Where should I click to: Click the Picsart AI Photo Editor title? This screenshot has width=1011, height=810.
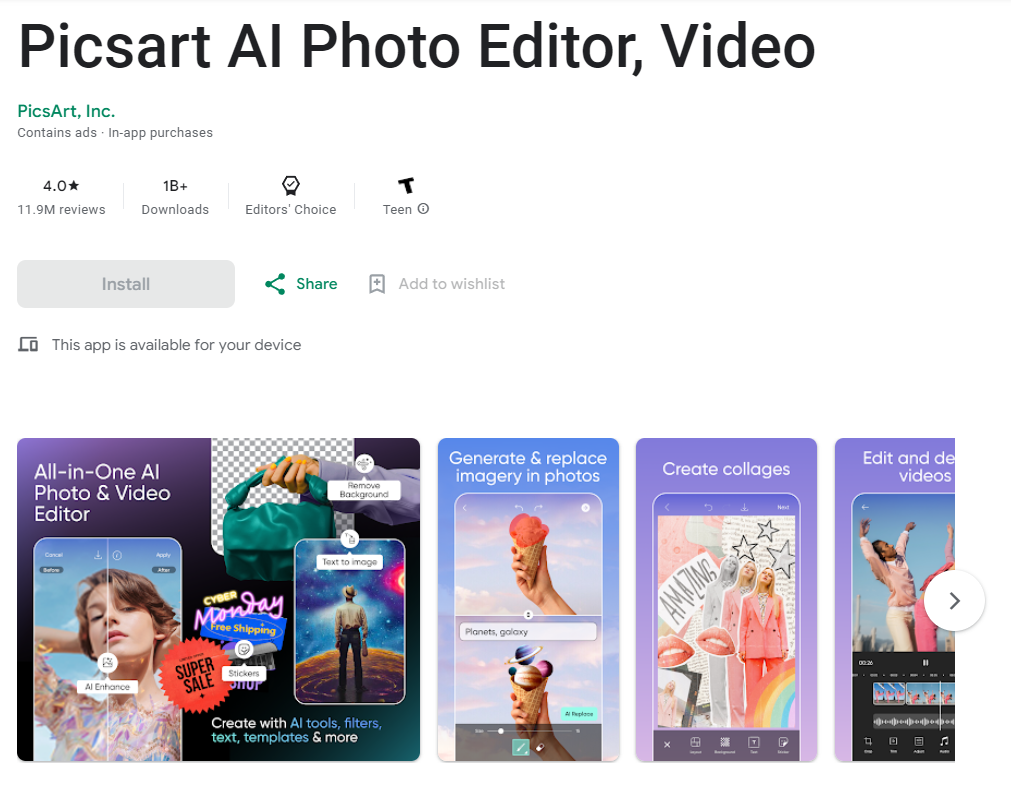pos(417,46)
